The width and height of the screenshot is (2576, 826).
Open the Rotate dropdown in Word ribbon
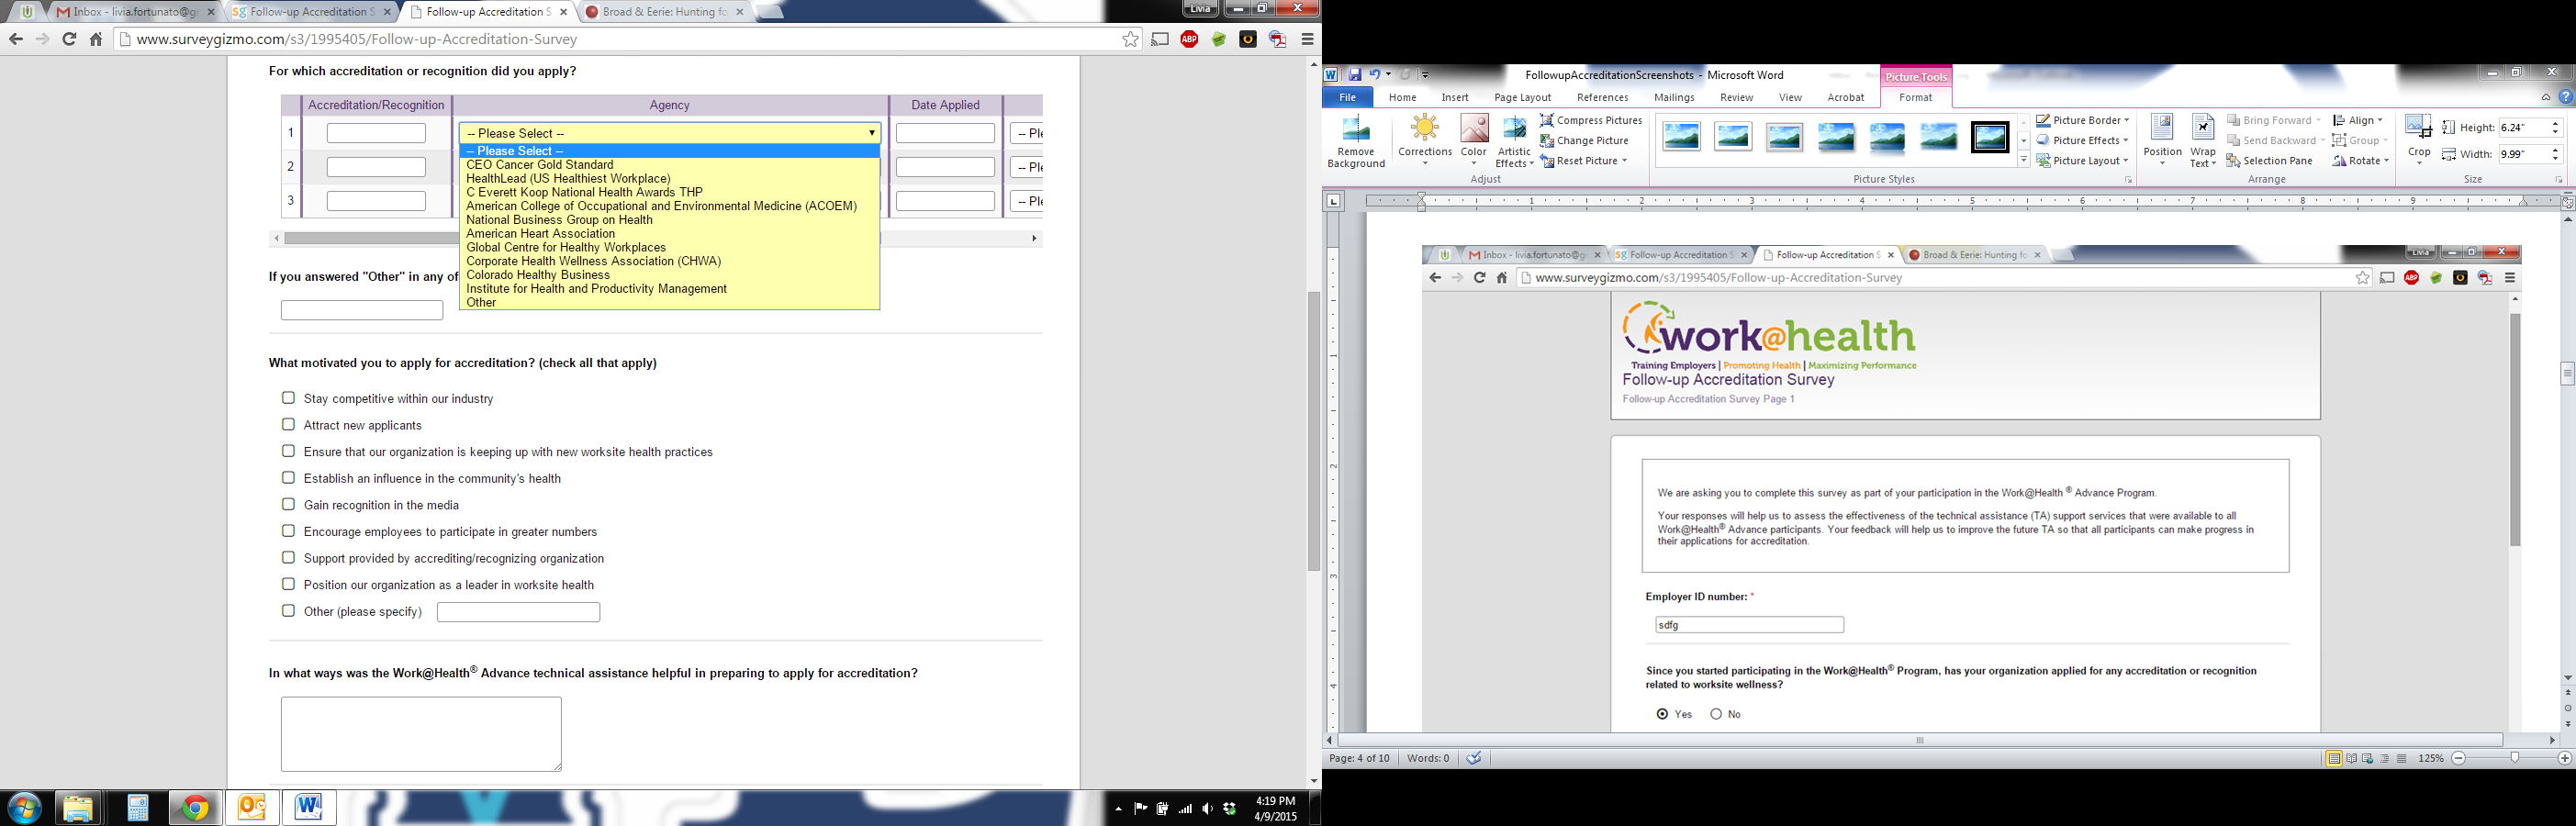pyautogui.click(x=2361, y=160)
